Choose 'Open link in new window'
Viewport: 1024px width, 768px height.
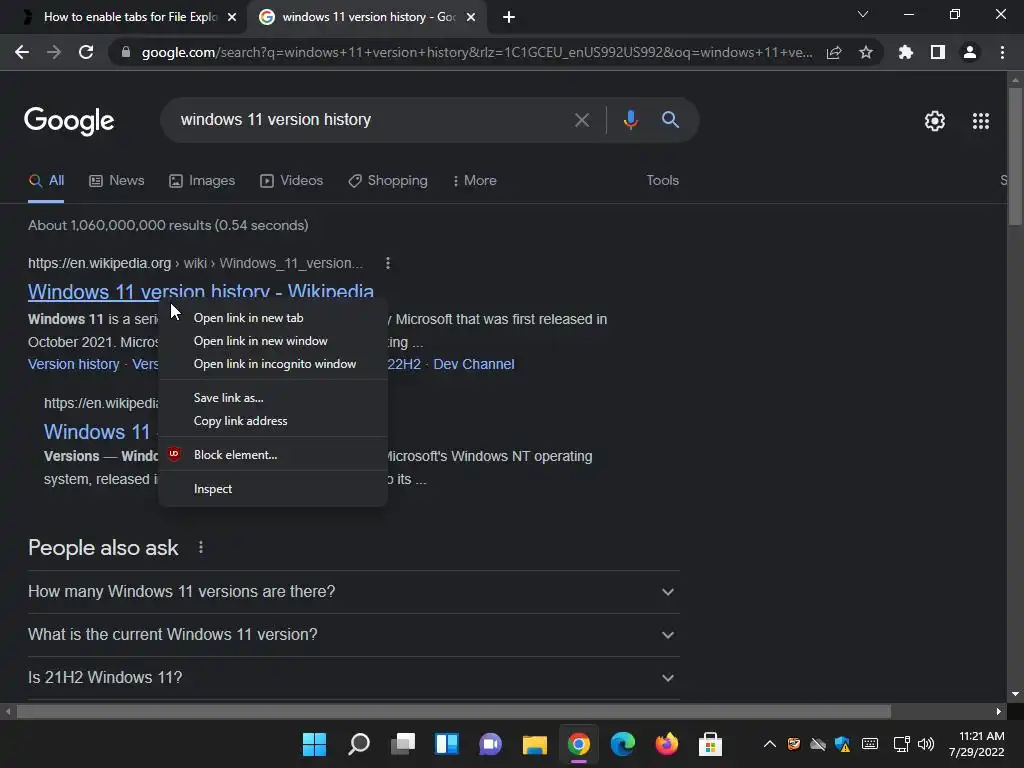click(x=273, y=341)
